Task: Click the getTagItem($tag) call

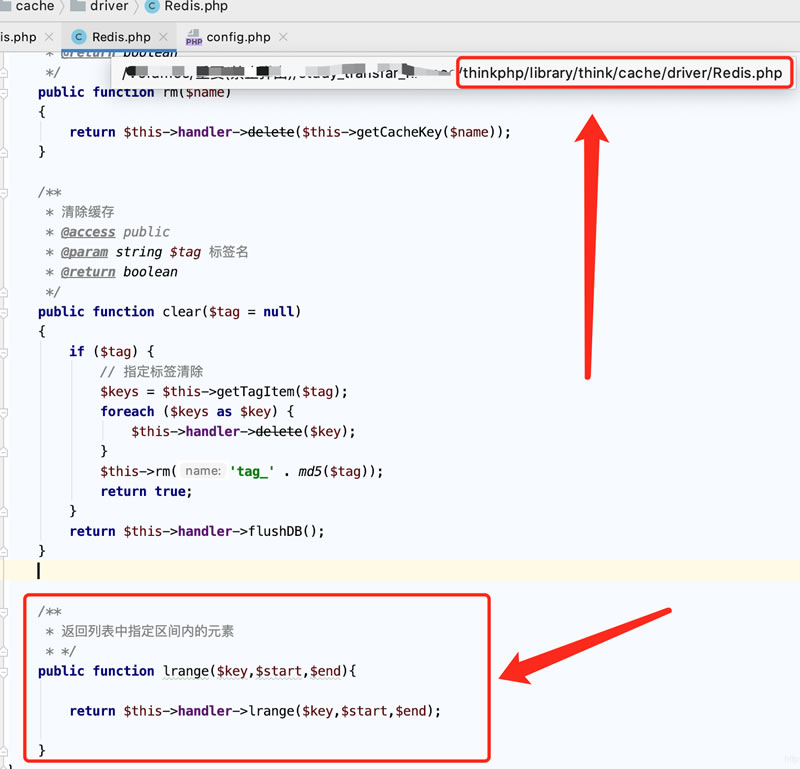Action: (x=279, y=391)
